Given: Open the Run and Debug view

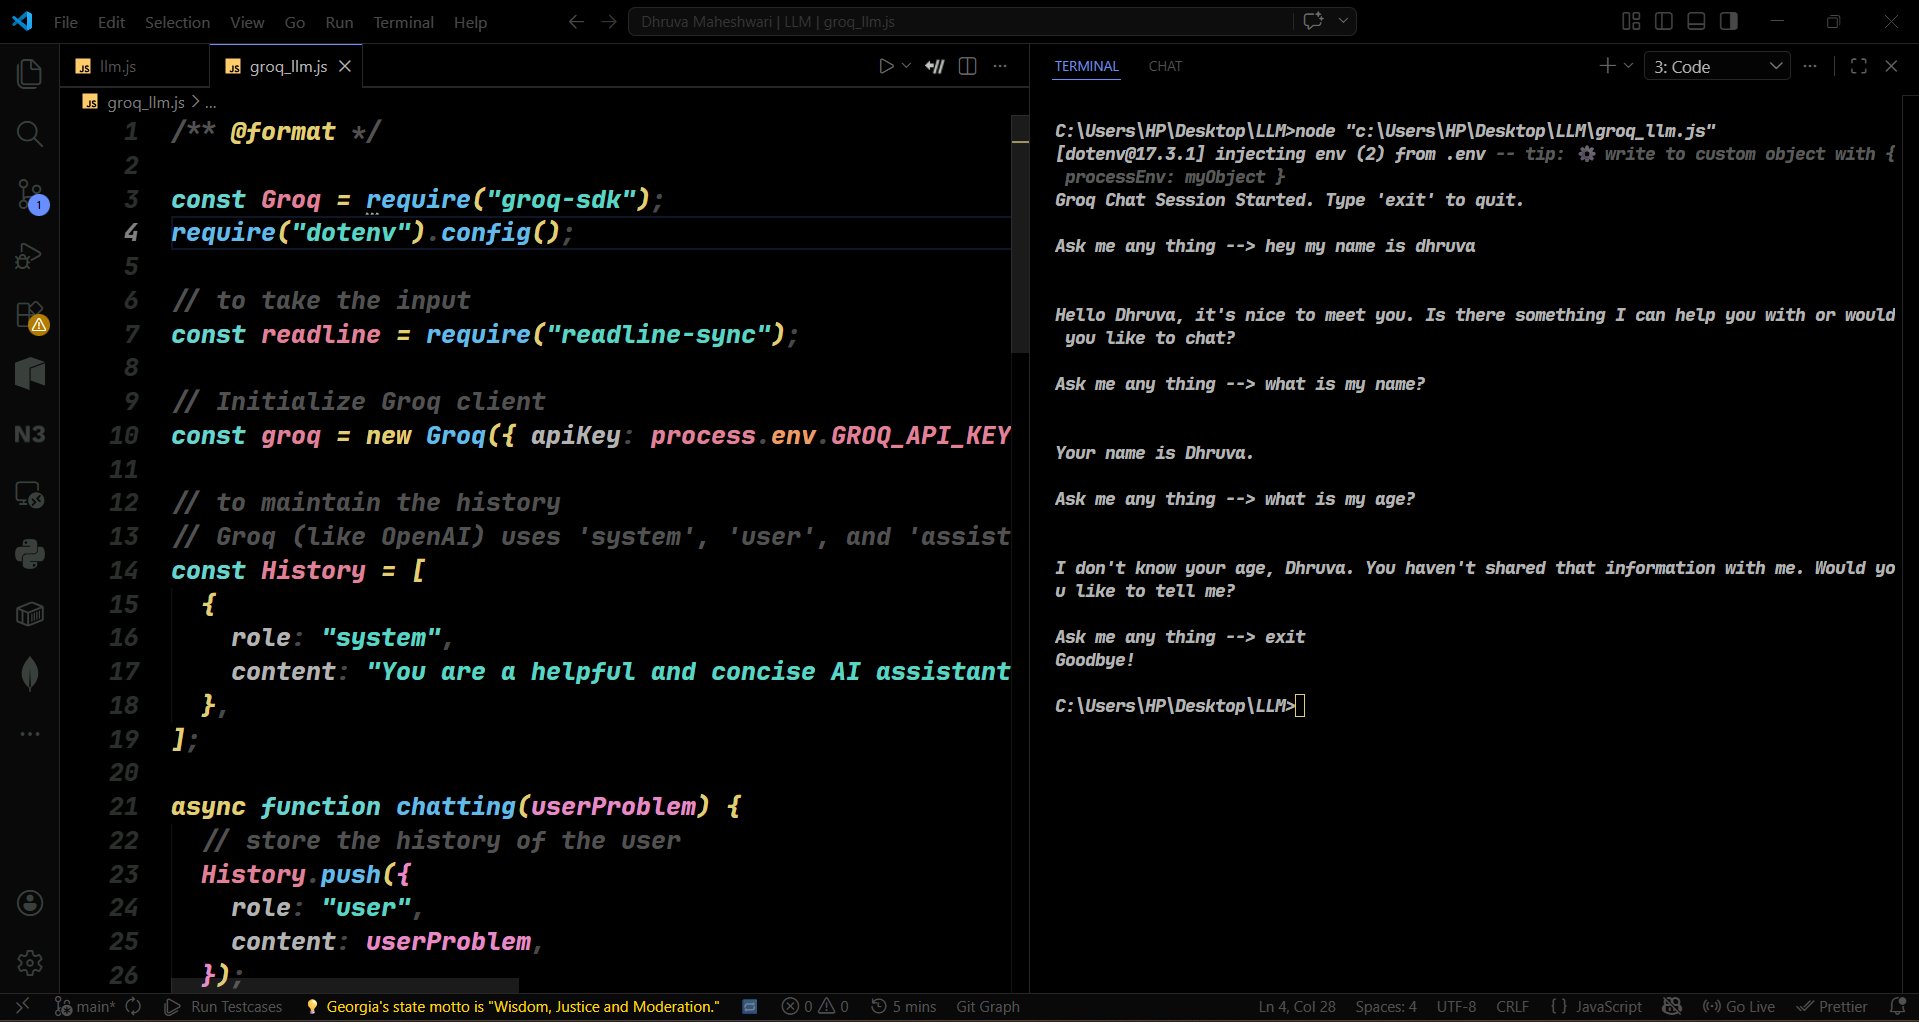Looking at the screenshot, I should point(30,256).
